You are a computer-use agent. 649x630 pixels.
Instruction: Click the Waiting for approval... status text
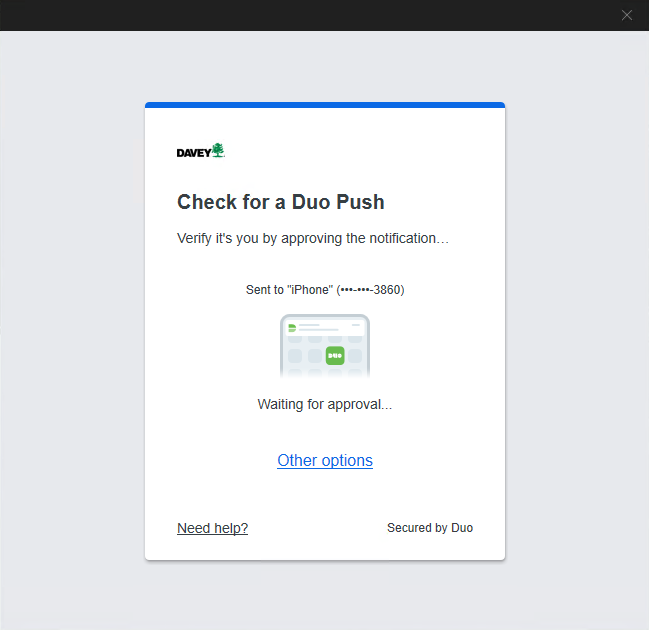point(325,404)
